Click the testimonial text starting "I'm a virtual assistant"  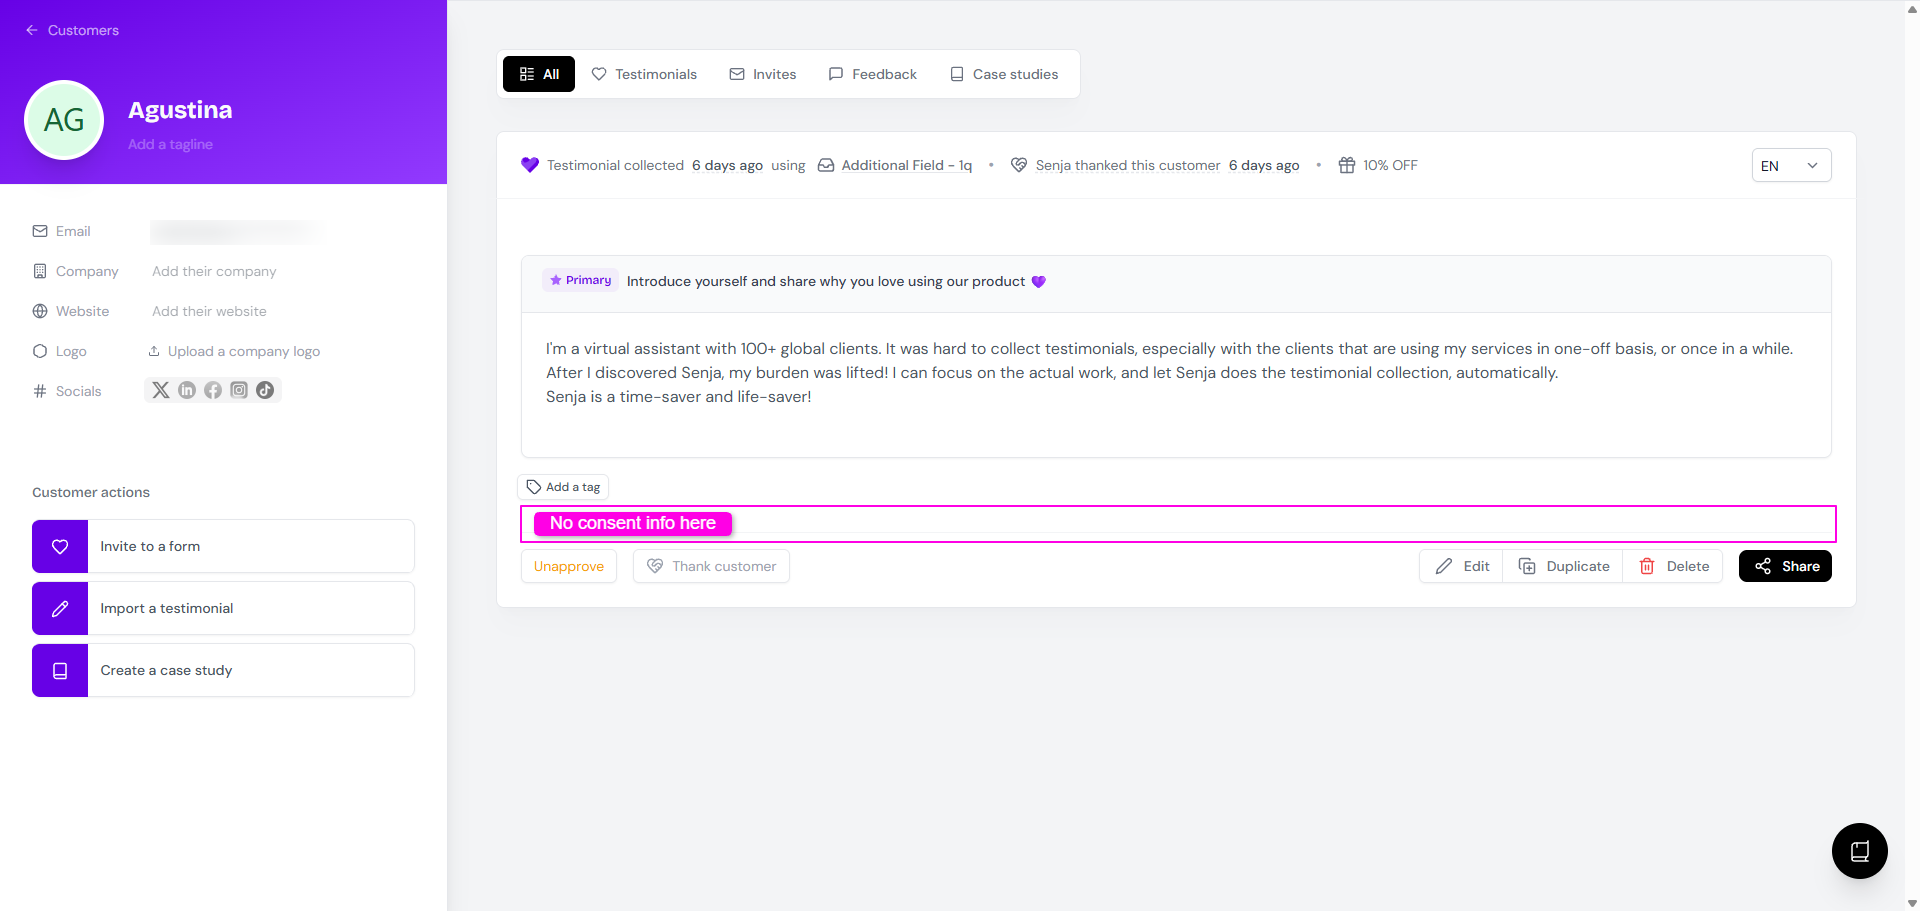pos(1170,372)
